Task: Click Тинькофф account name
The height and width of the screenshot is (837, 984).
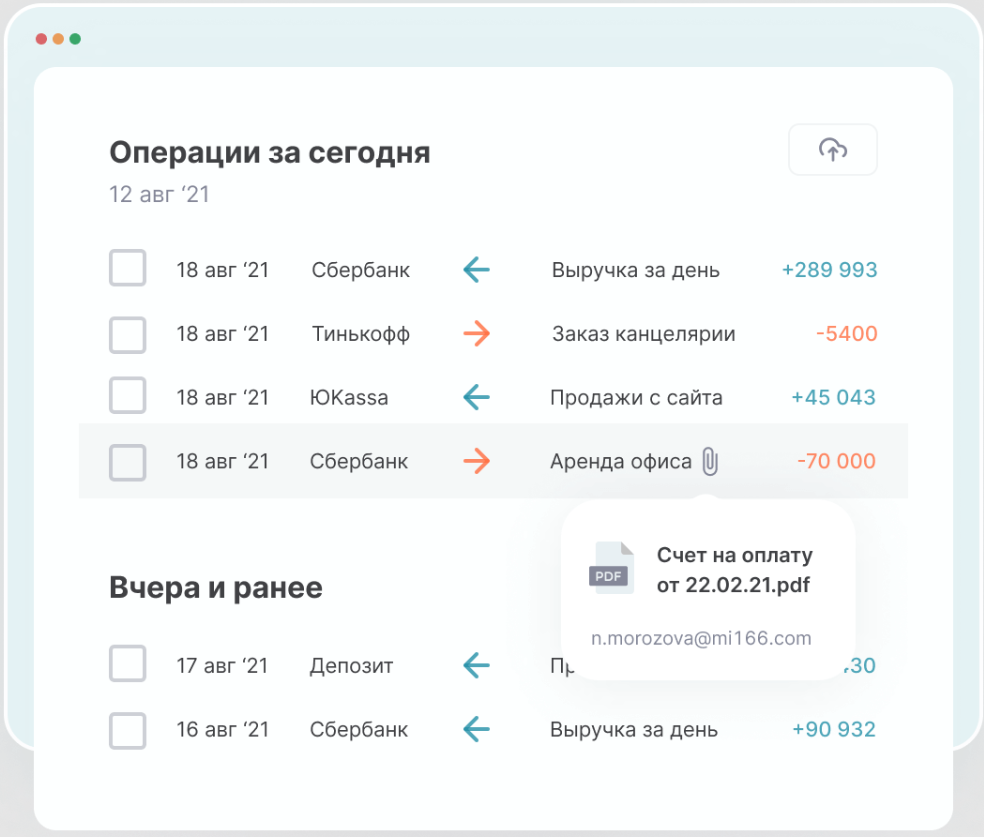Action: 361,334
